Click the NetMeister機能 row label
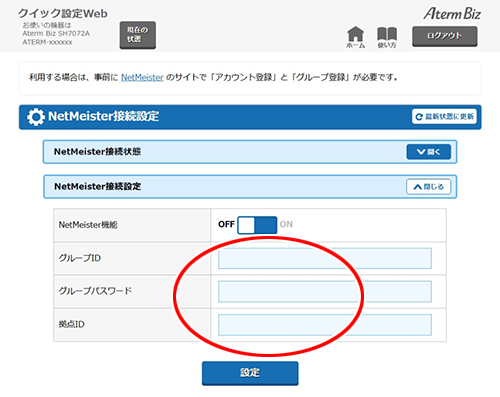The height and width of the screenshot is (397, 500). click(x=88, y=225)
